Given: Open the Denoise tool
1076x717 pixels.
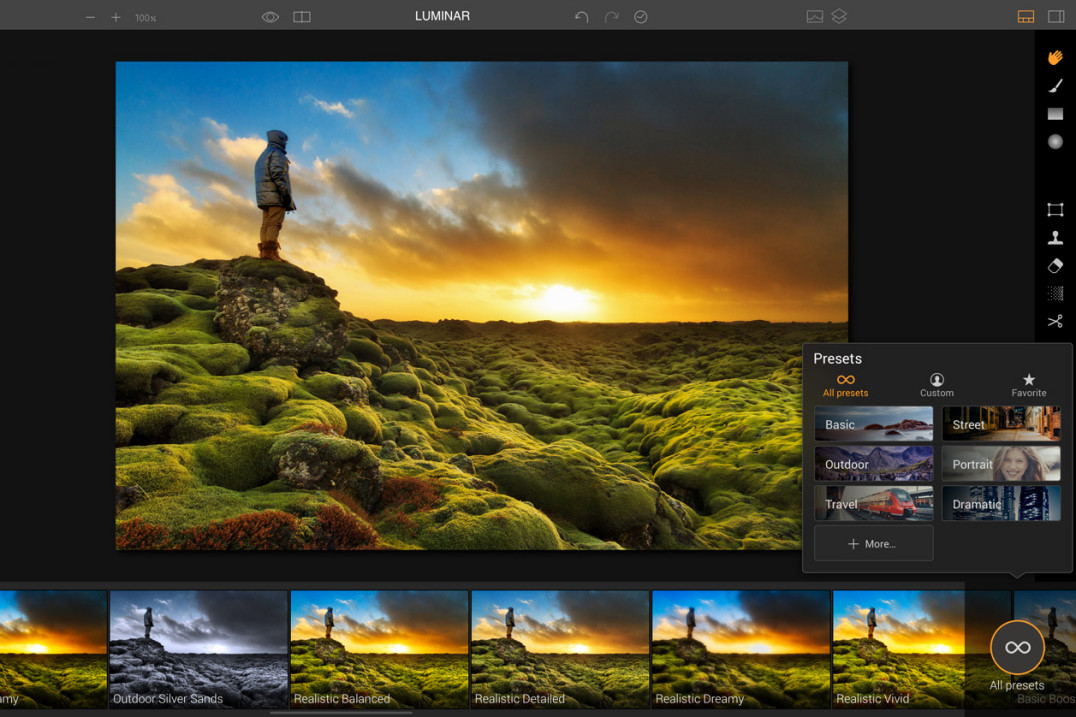Looking at the screenshot, I should pyautogui.click(x=1055, y=294).
